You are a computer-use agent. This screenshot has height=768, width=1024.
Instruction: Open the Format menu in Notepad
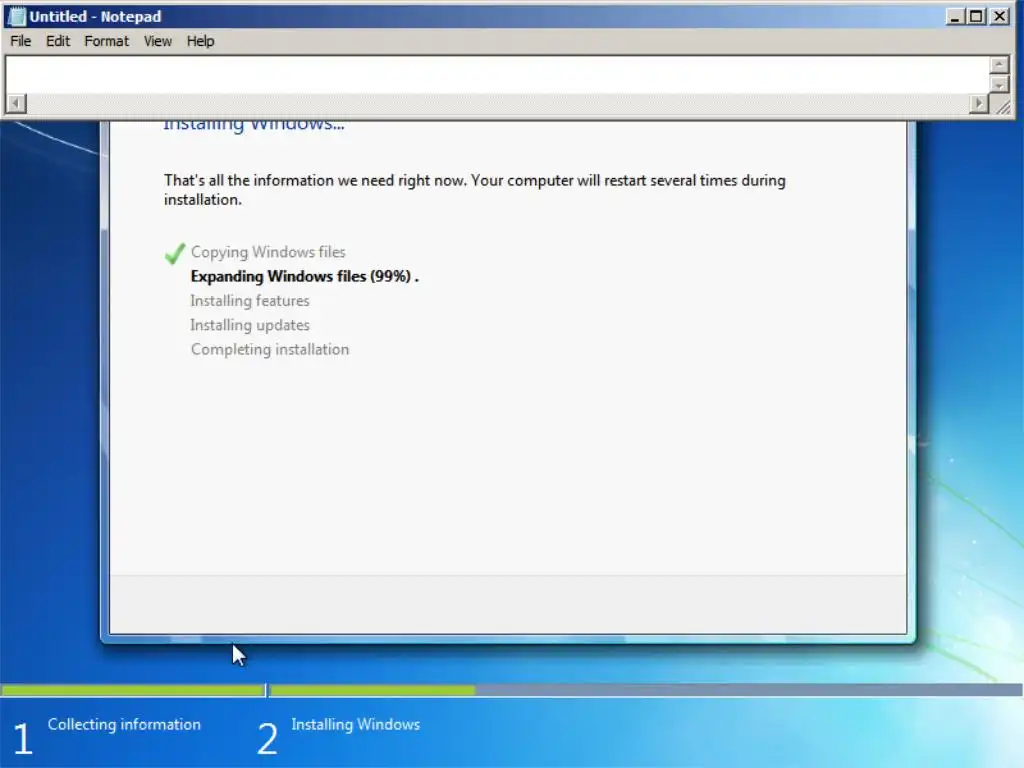(x=106, y=41)
